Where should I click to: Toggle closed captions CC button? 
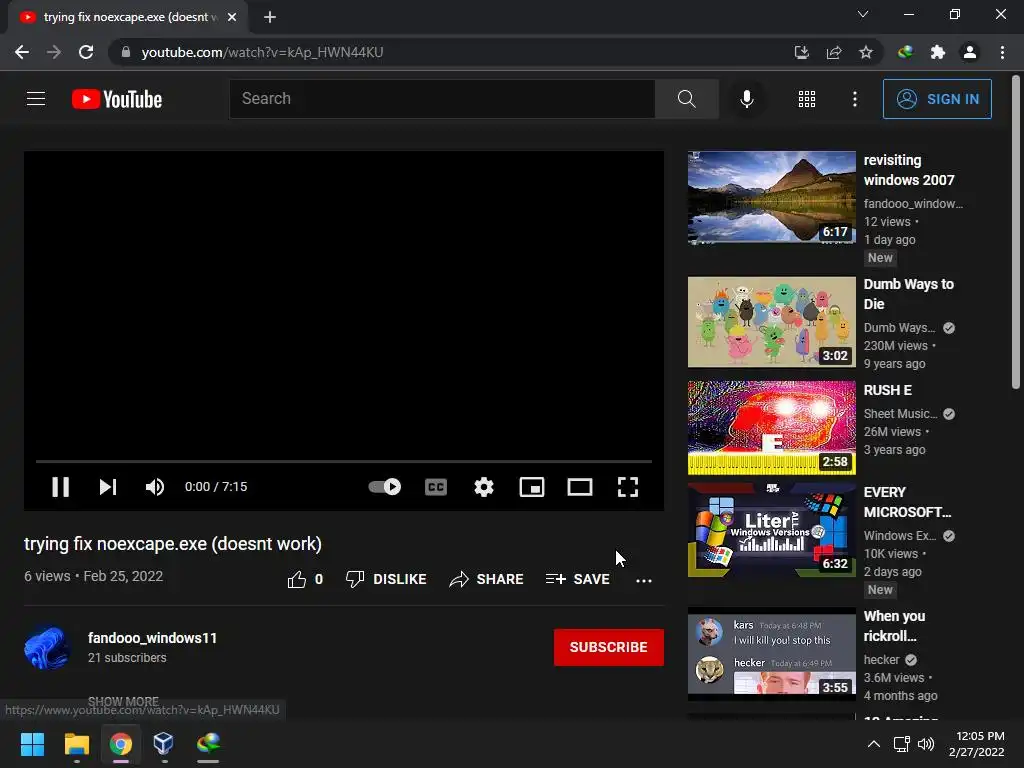[436, 487]
